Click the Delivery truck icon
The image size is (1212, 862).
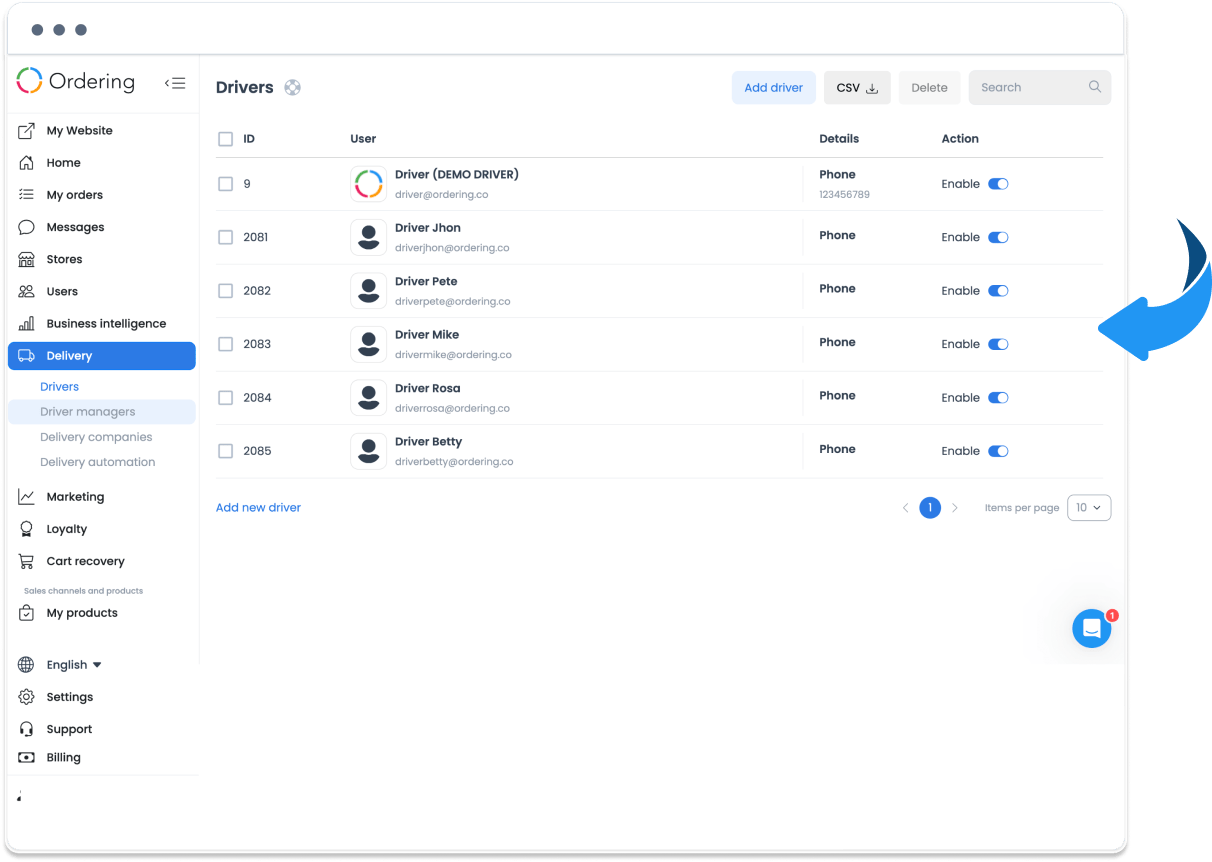click(x=27, y=356)
